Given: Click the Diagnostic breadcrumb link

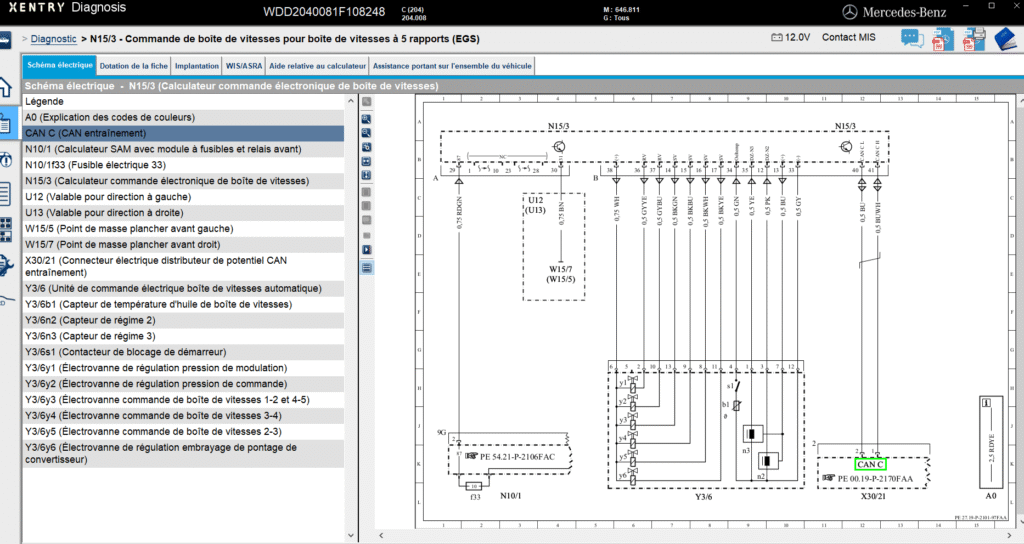Looking at the screenshot, I should click(53, 39).
